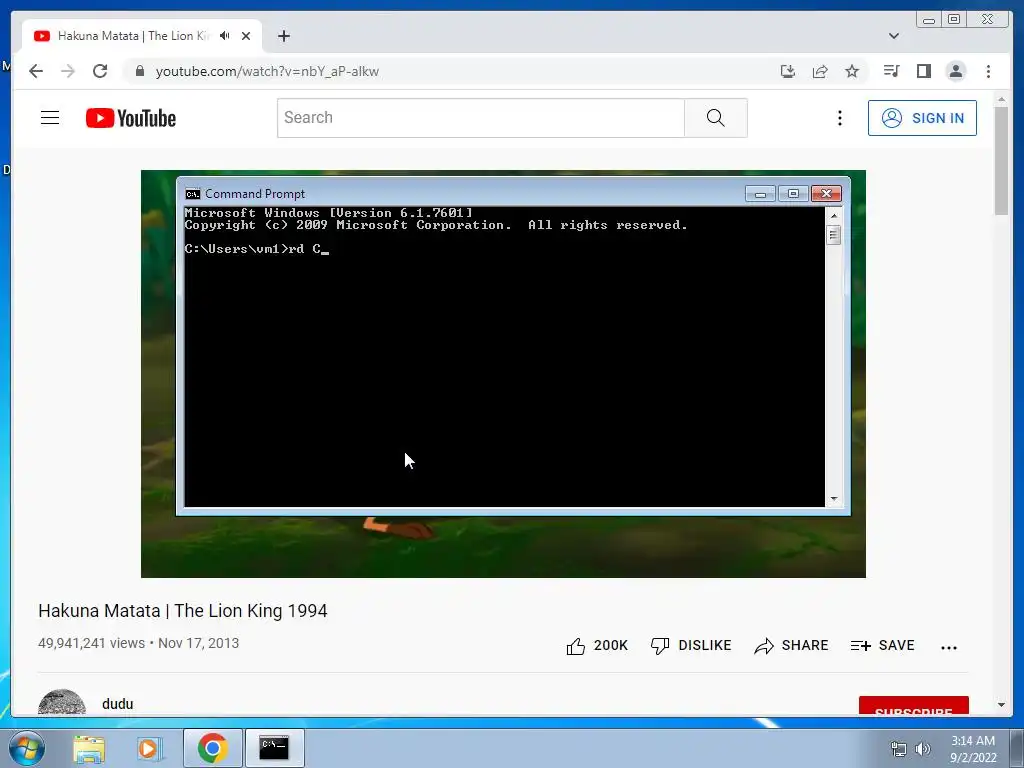Viewport: 1024px width, 768px height.
Task: Click the DISLIKE thumbs down button
Action: (x=691, y=646)
